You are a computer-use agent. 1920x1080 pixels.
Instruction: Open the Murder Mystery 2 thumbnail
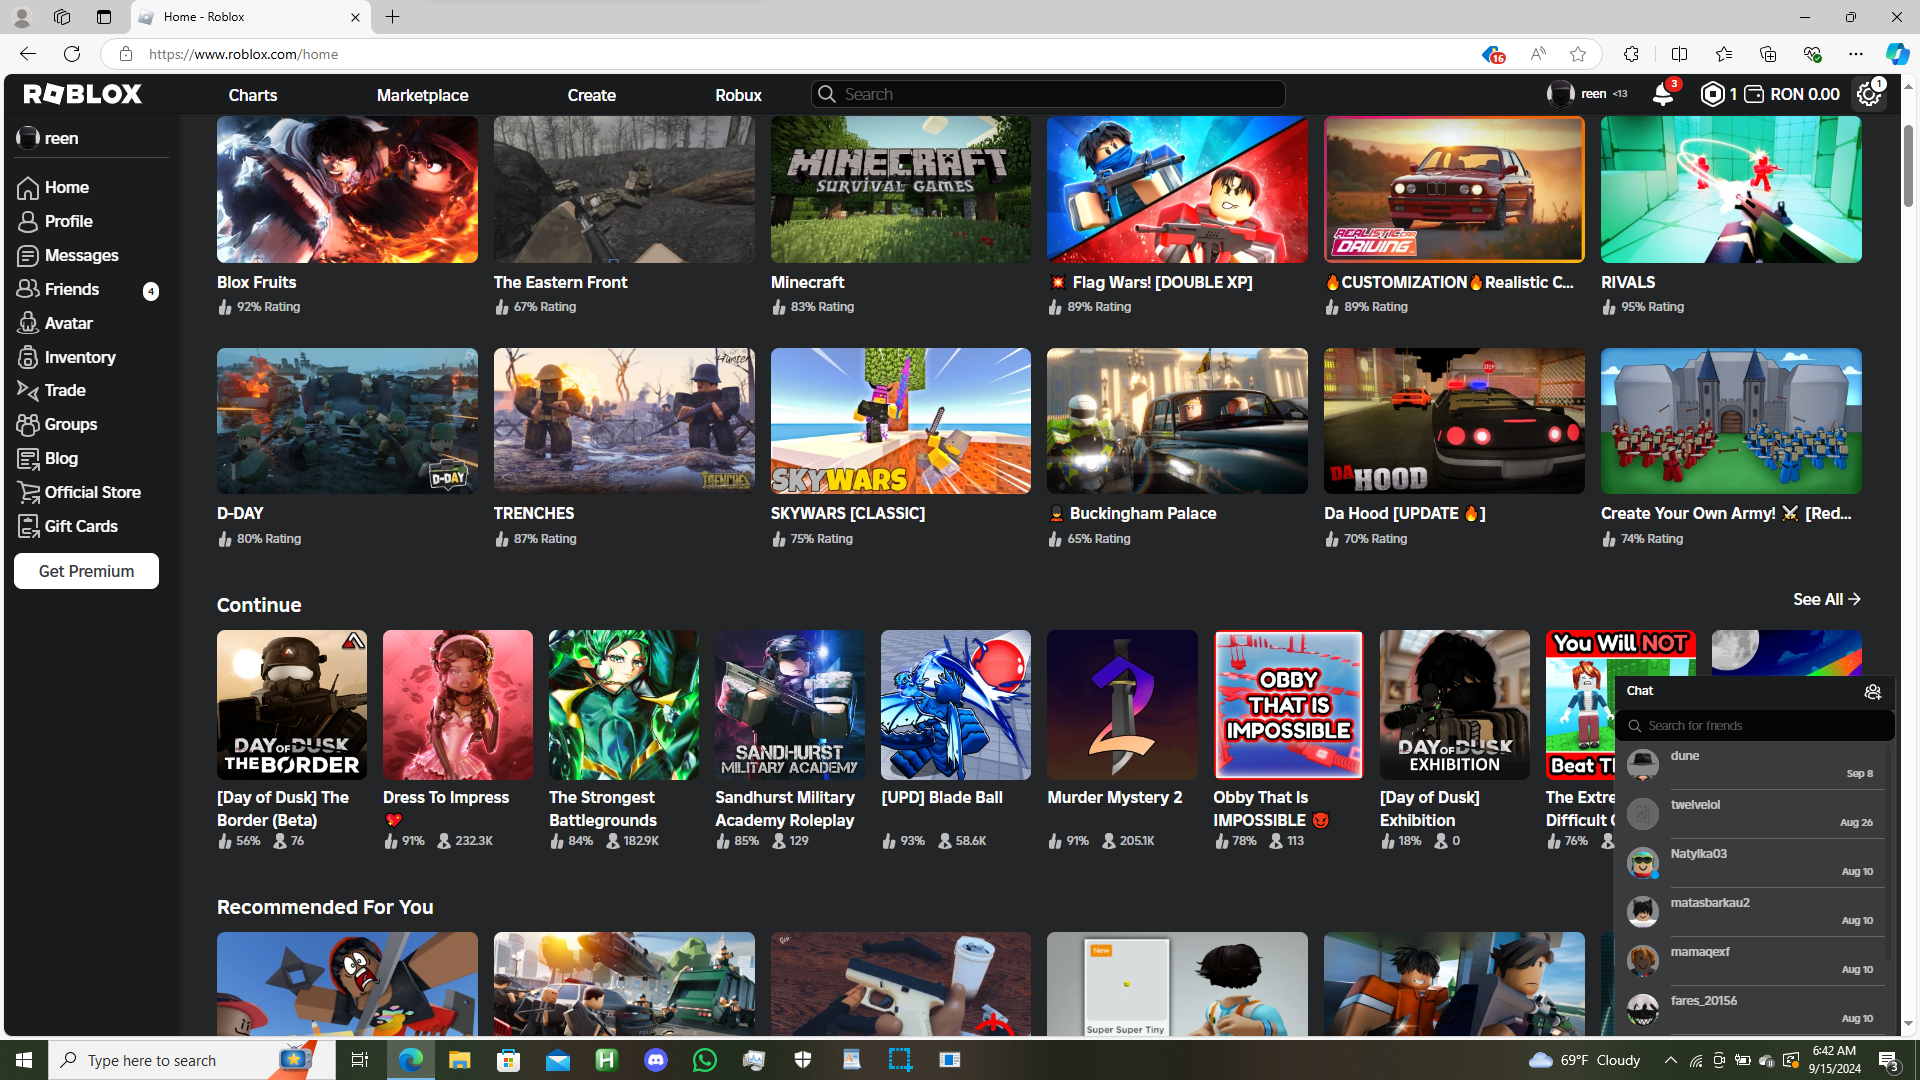click(1122, 705)
